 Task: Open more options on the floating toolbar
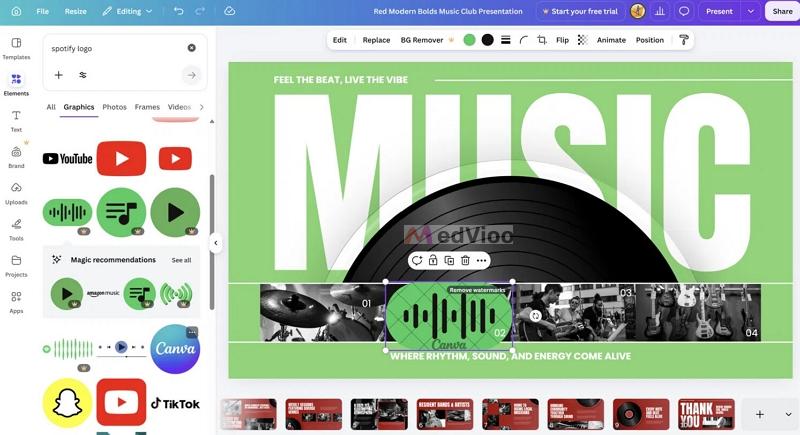coord(481,261)
